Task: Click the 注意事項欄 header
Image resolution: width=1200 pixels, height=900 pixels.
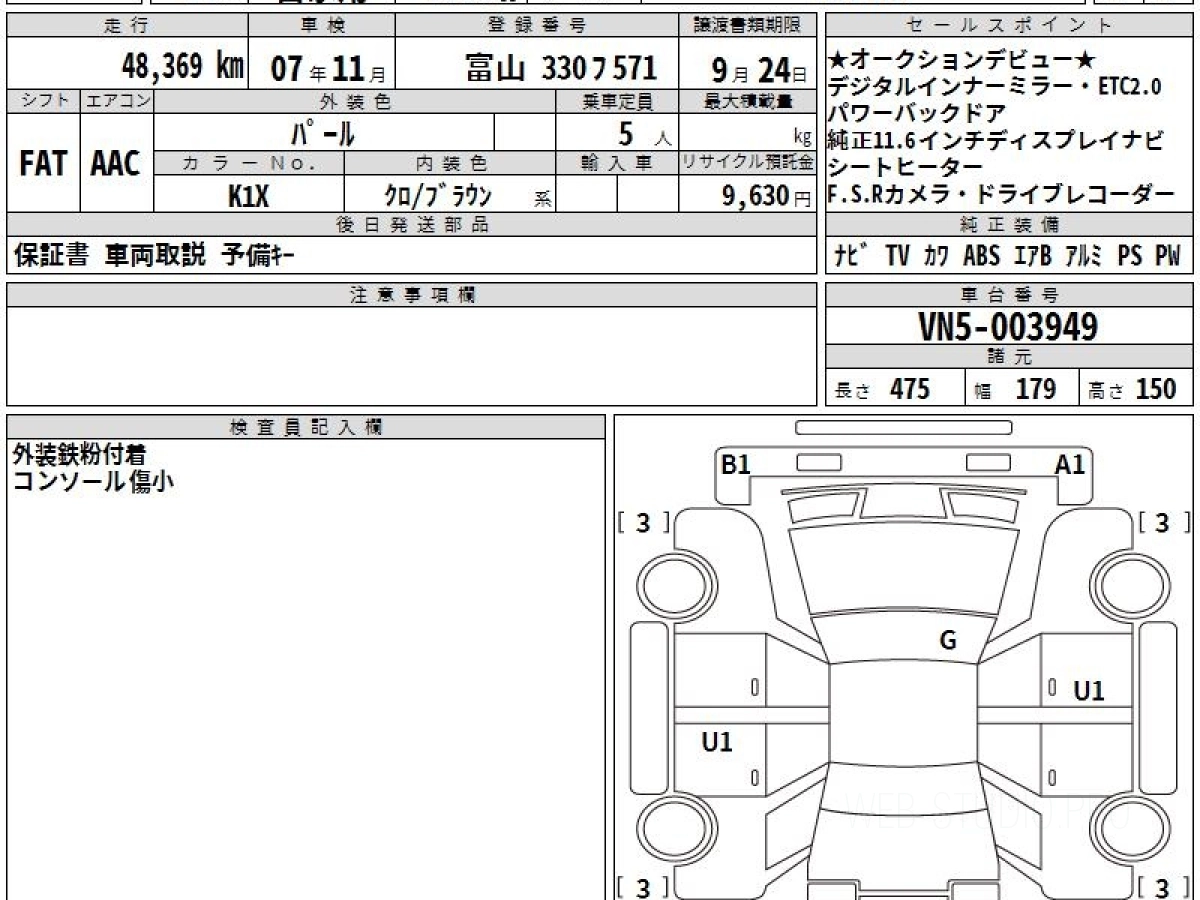Action: tap(411, 295)
